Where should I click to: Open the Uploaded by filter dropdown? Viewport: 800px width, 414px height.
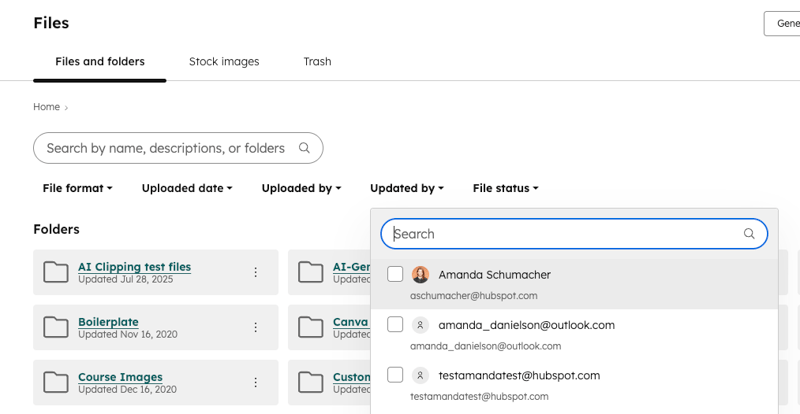[x=302, y=188]
